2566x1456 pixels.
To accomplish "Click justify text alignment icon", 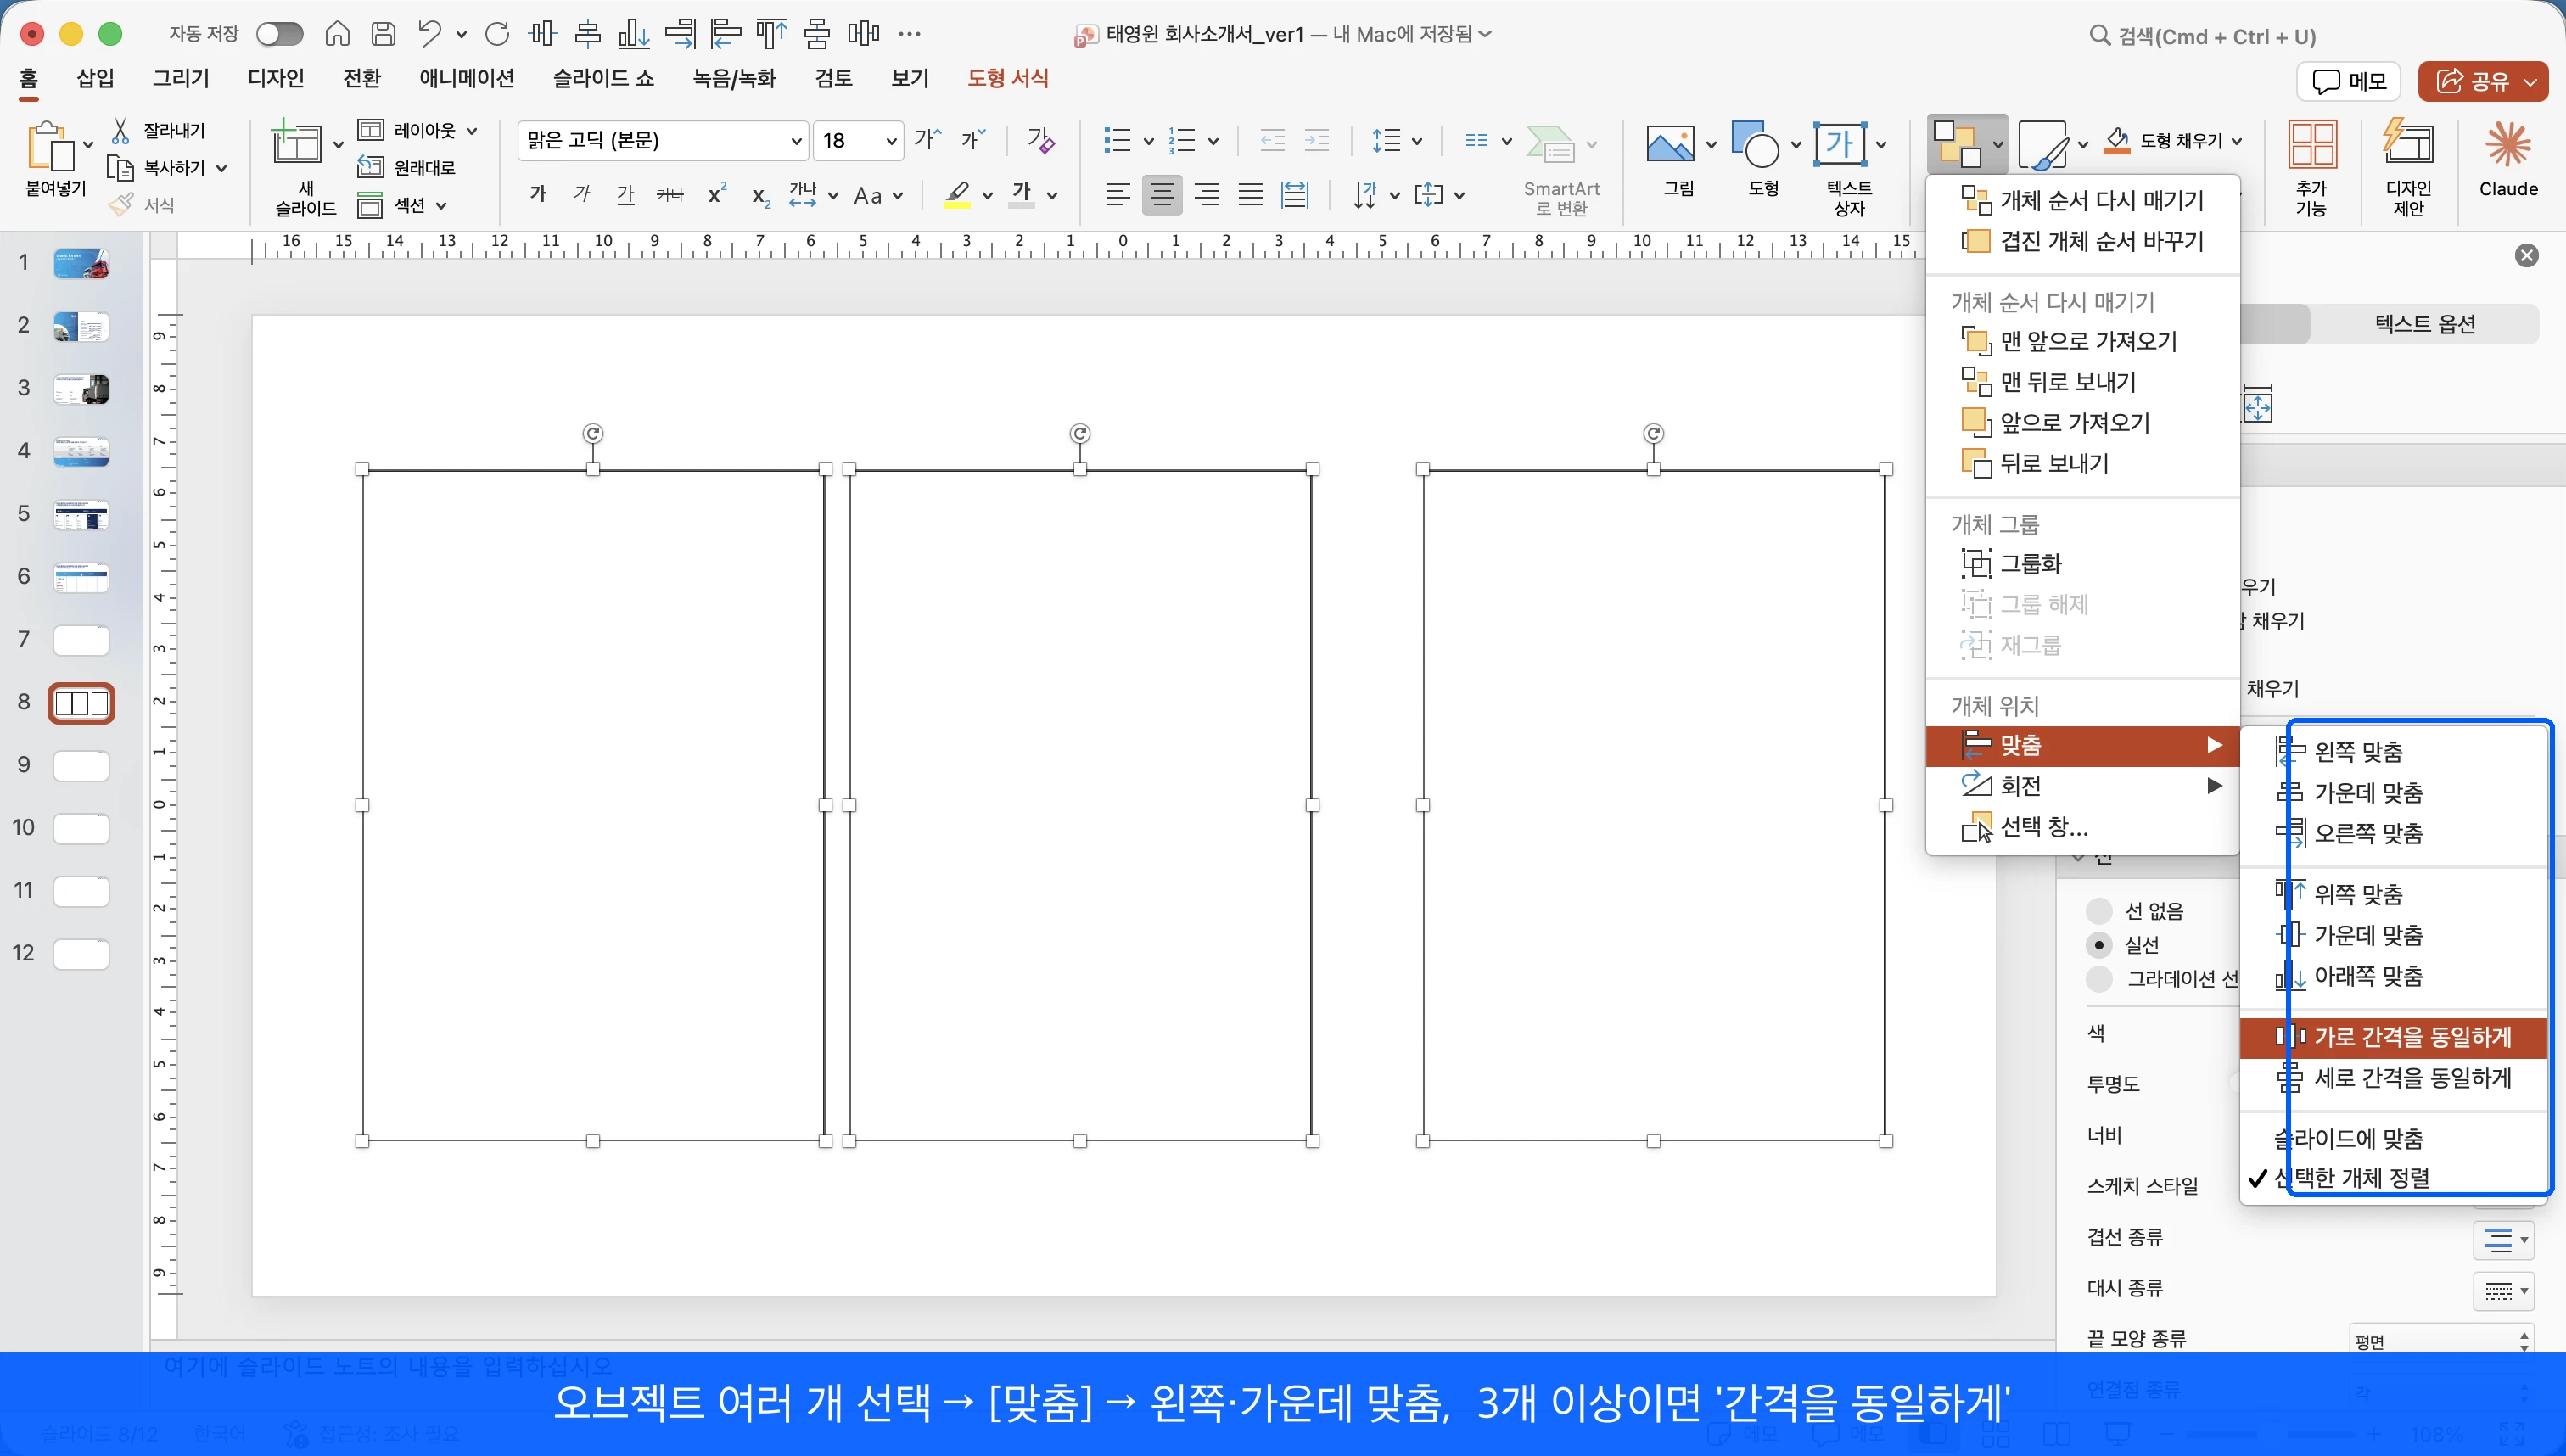I will click(x=1250, y=194).
